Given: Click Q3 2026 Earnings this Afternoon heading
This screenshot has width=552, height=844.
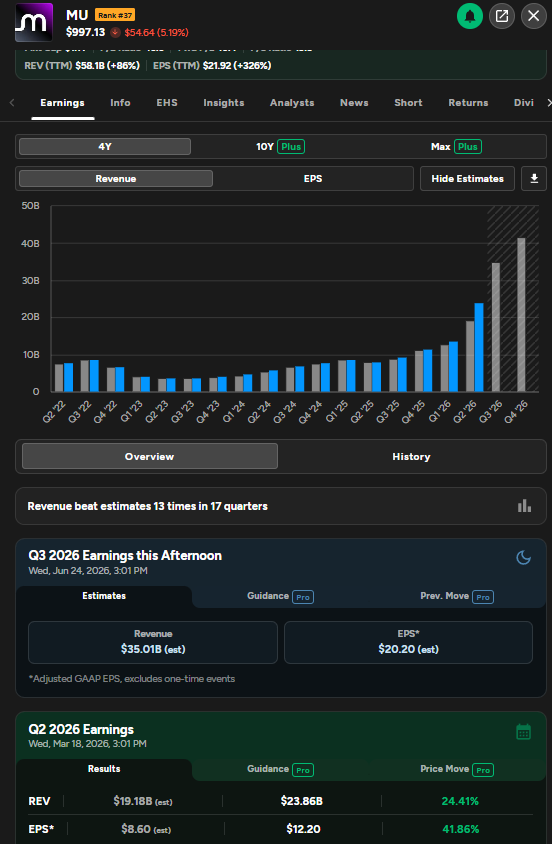Looking at the screenshot, I should (x=125, y=555).
